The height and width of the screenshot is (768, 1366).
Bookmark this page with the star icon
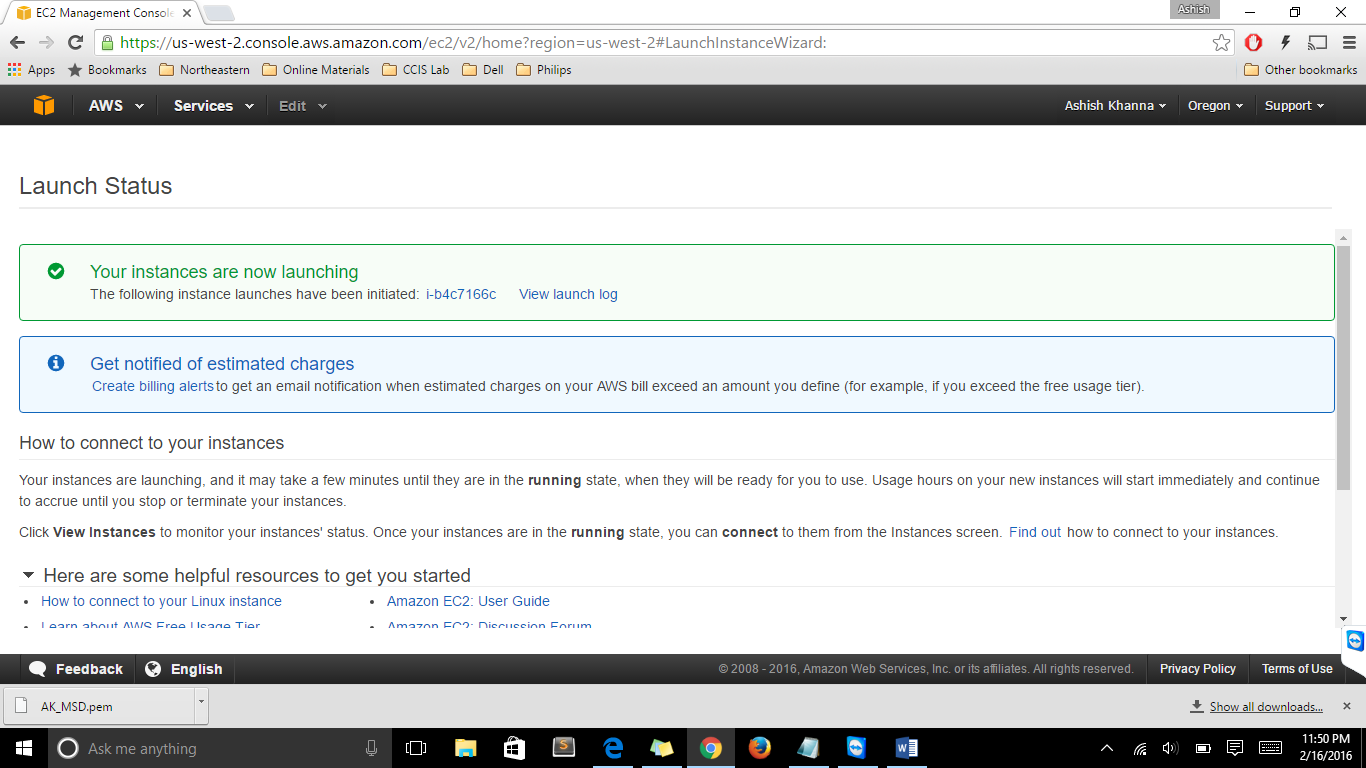pyautogui.click(x=1221, y=43)
